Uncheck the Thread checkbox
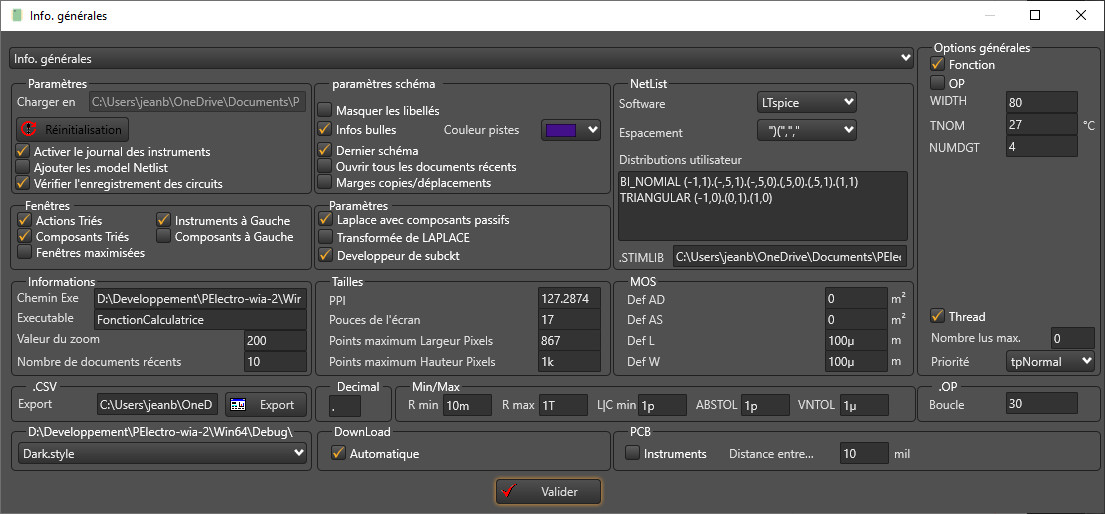The width and height of the screenshot is (1105, 514). click(938, 317)
